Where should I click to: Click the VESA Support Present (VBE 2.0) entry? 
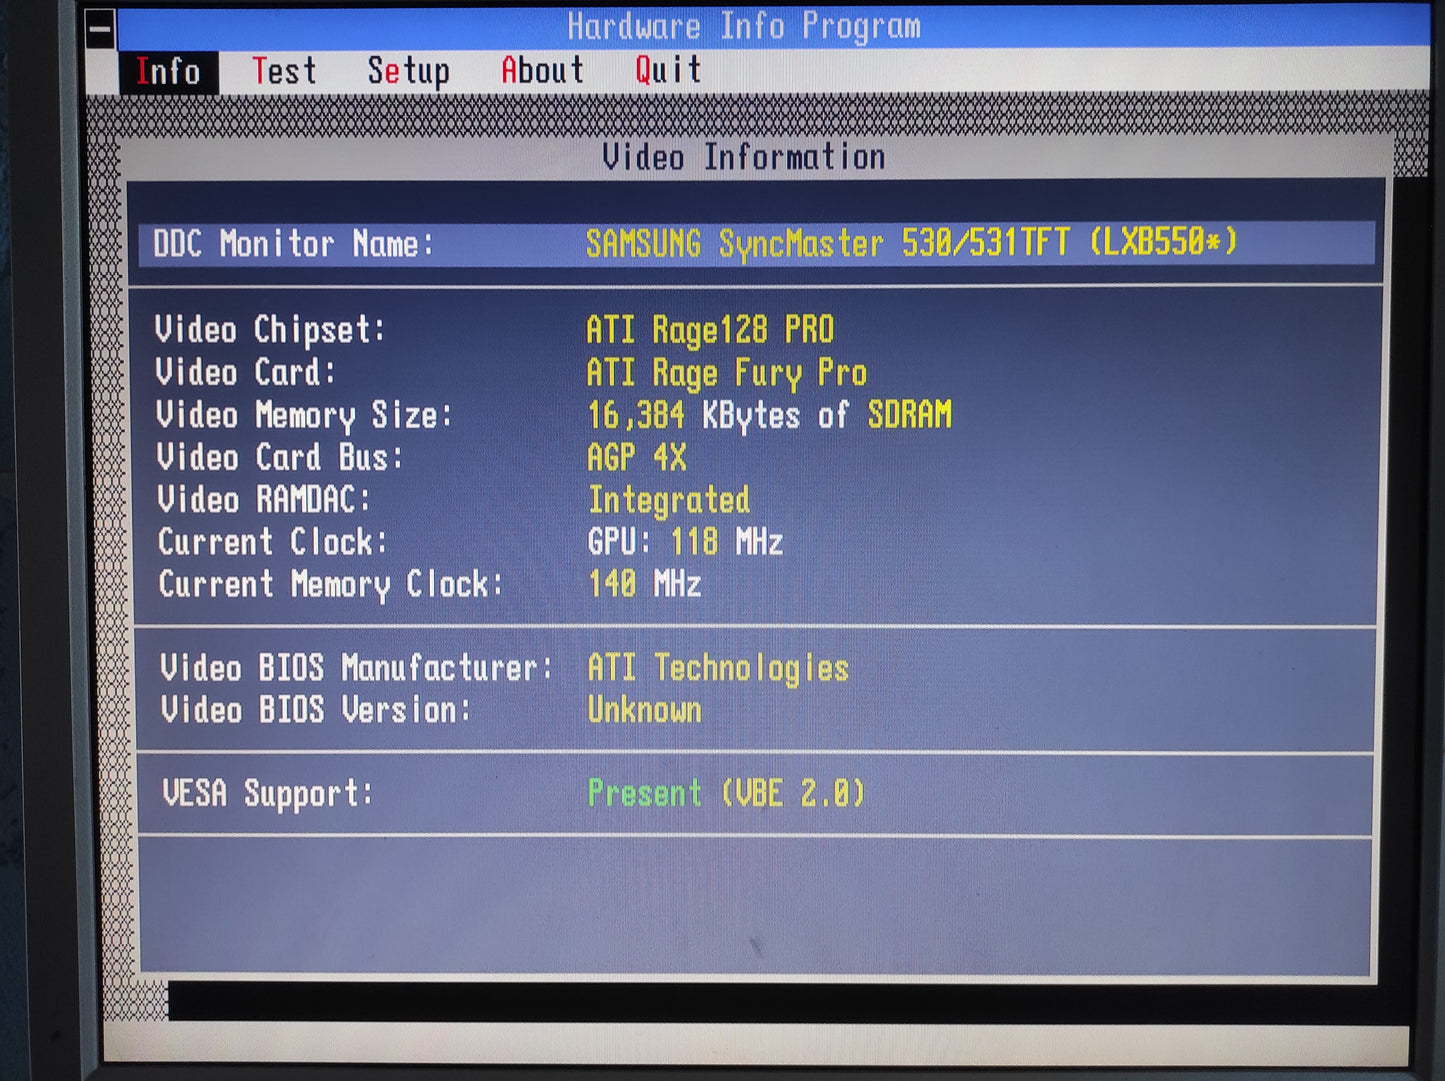point(727,792)
